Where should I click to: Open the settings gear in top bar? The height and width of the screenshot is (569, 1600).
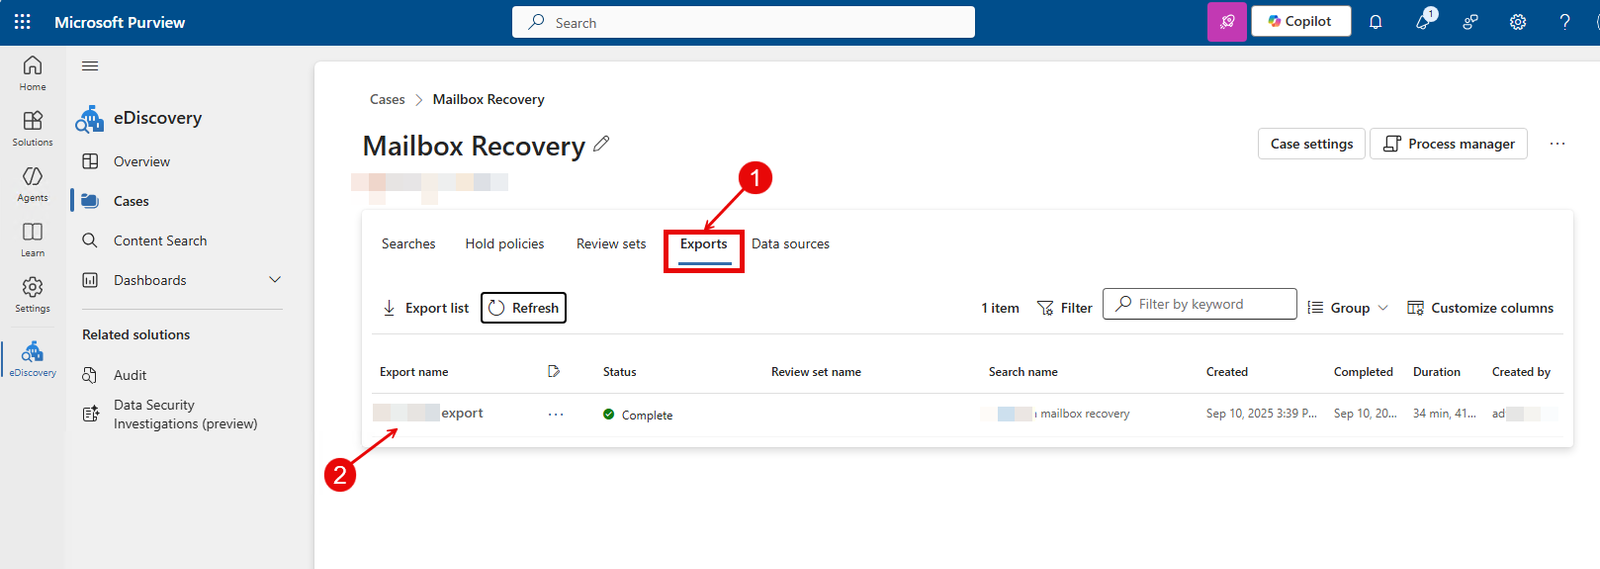pos(1517,22)
